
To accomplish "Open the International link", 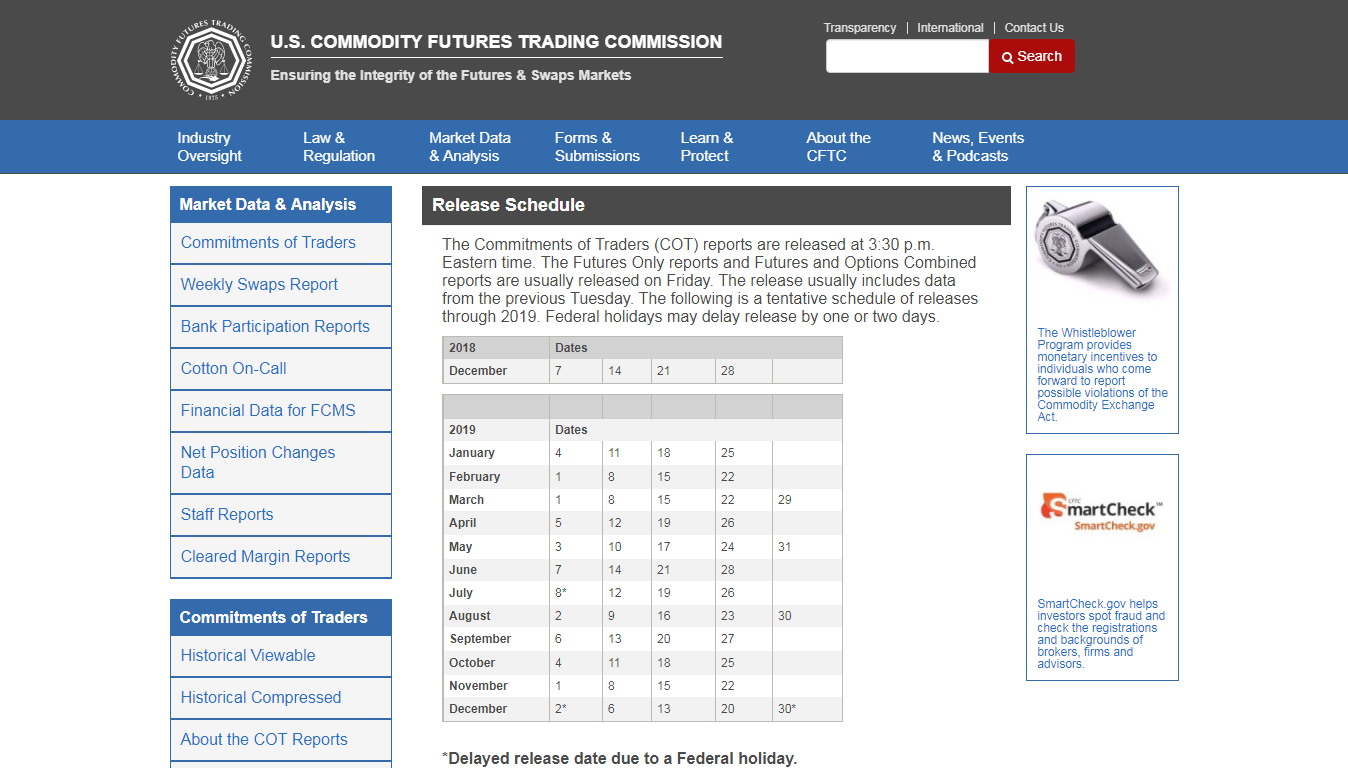I will [950, 28].
